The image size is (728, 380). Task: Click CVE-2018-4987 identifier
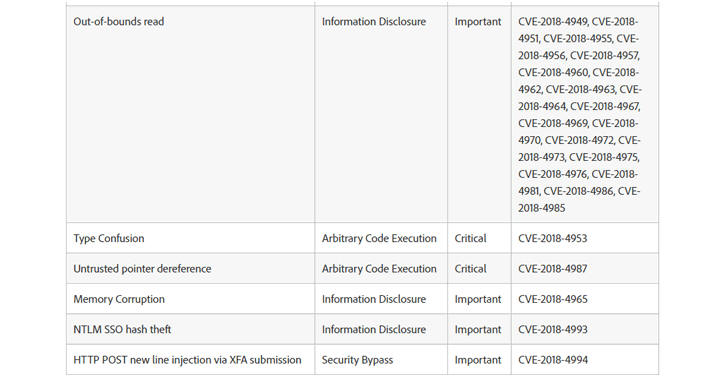pyautogui.click(x=552, y=269)
